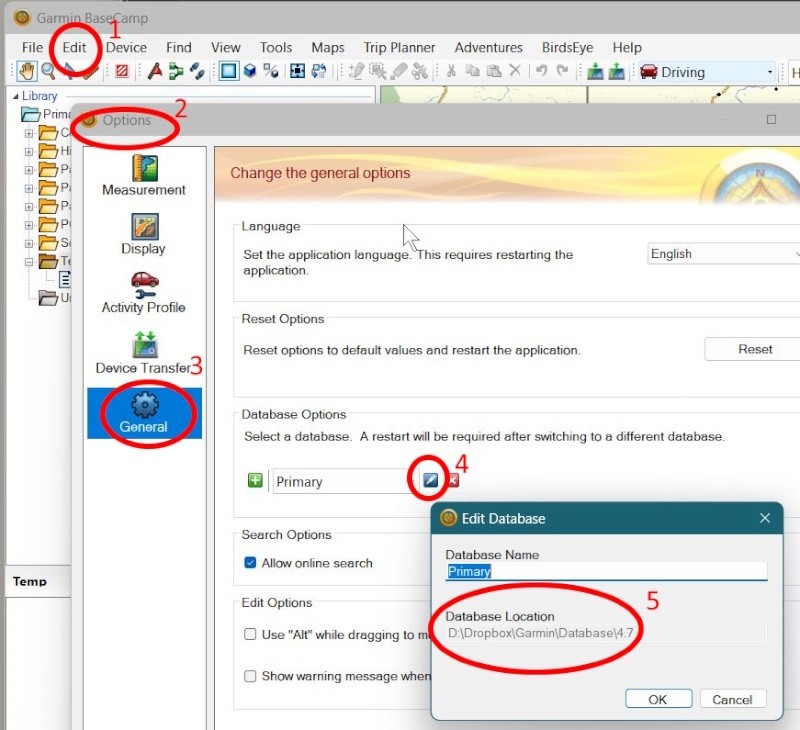
Task: Click the percent-sign toolbar icon
Action: tap(271, 71)
